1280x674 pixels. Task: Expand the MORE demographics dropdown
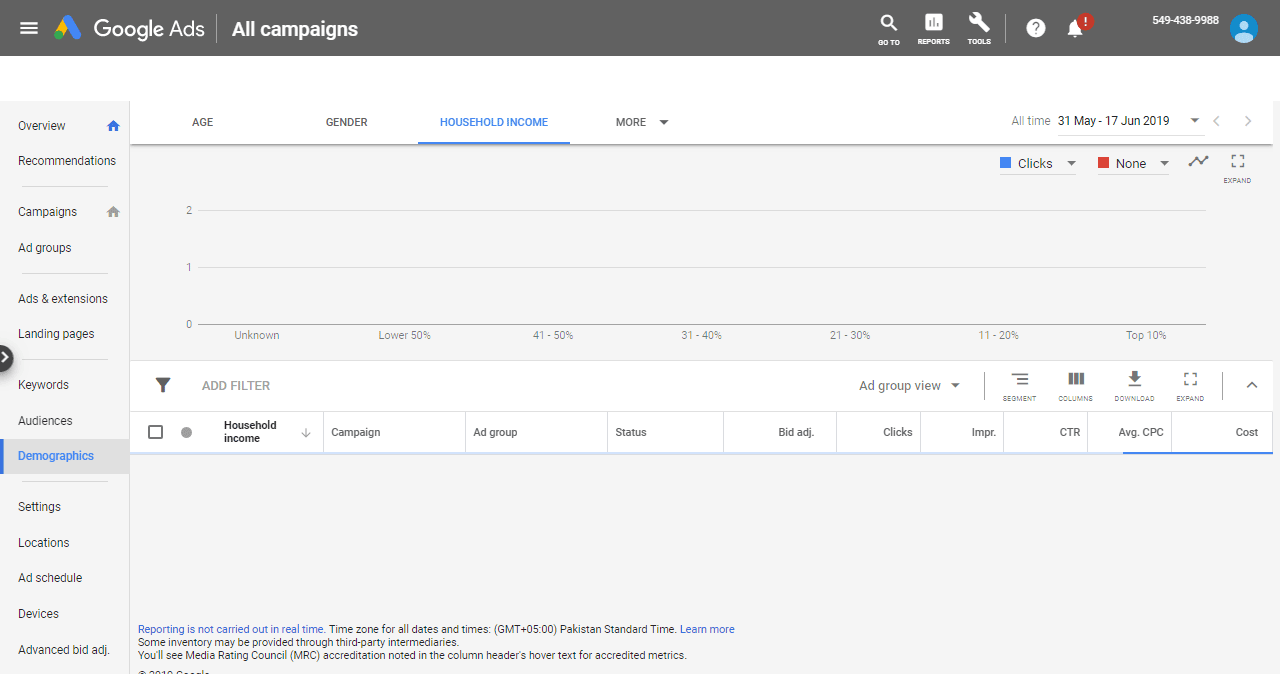coord(642,122)
